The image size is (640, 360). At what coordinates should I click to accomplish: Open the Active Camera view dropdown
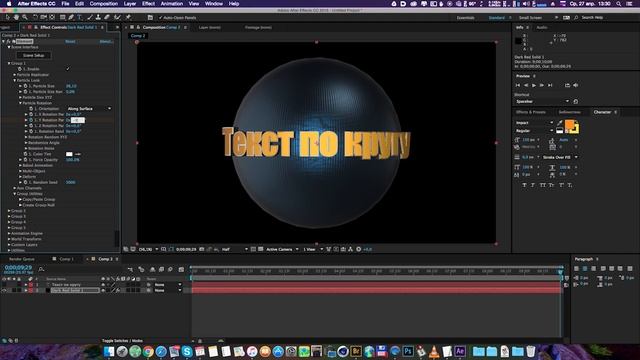tap(282, 249)
